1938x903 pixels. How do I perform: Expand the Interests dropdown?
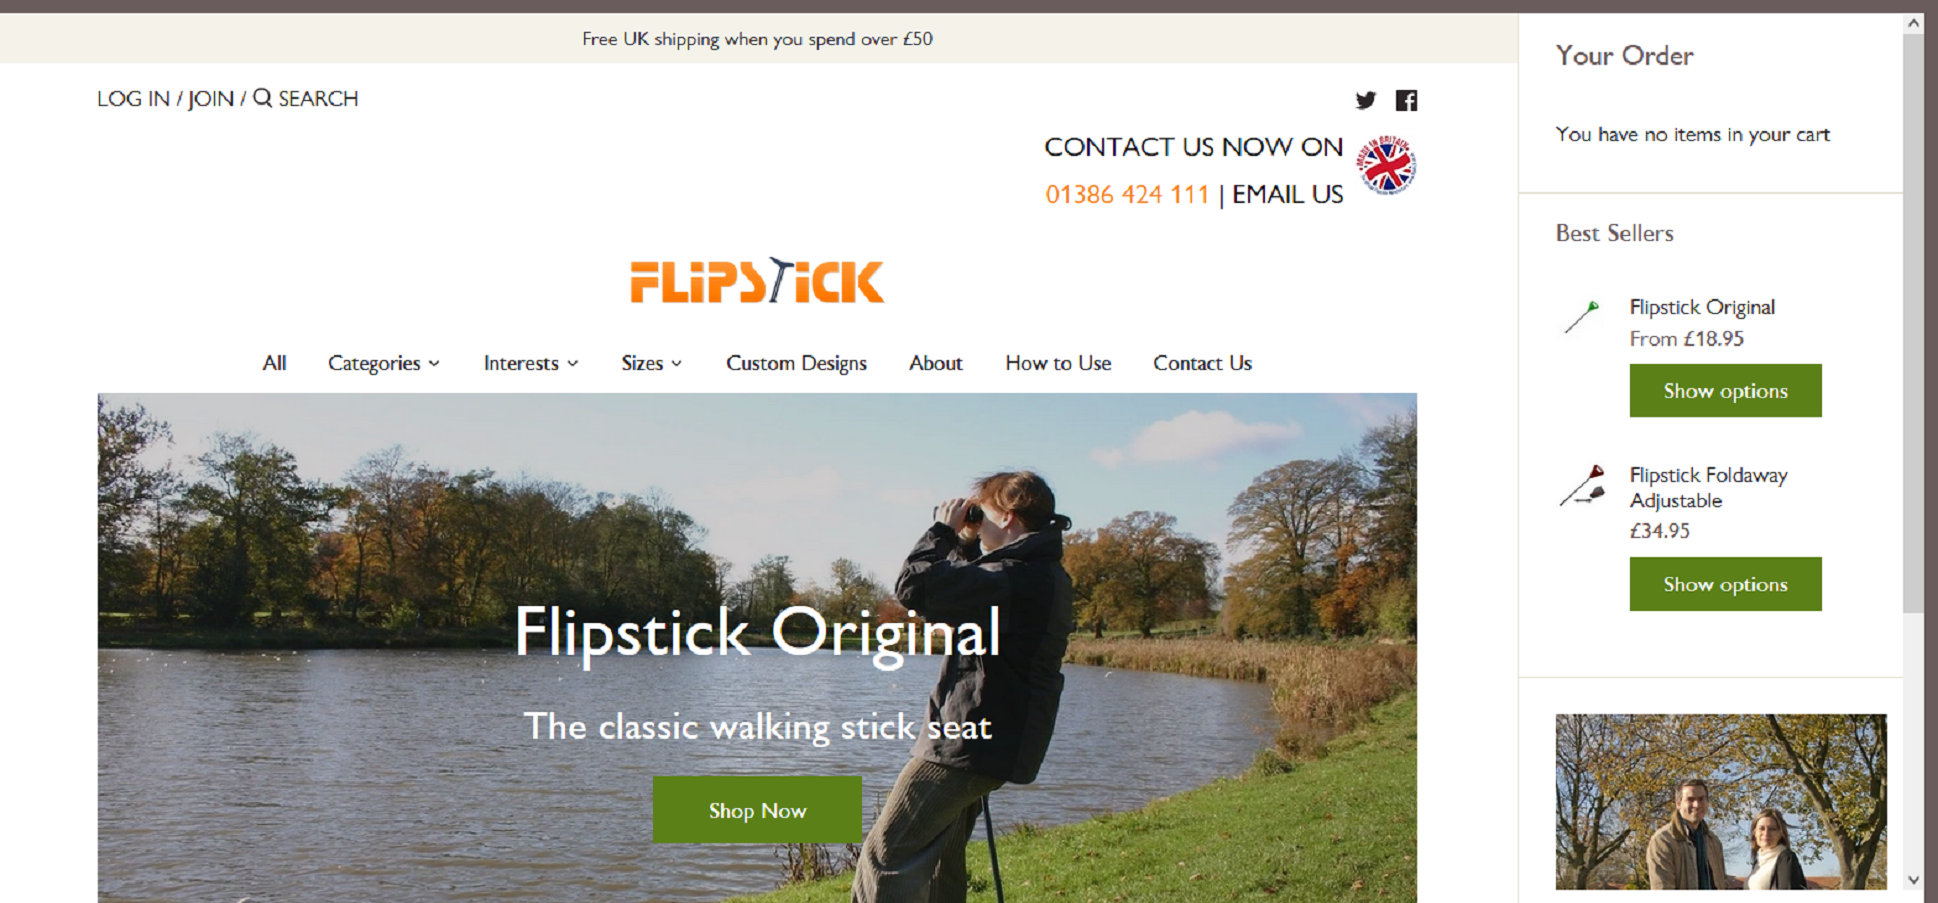531,363
